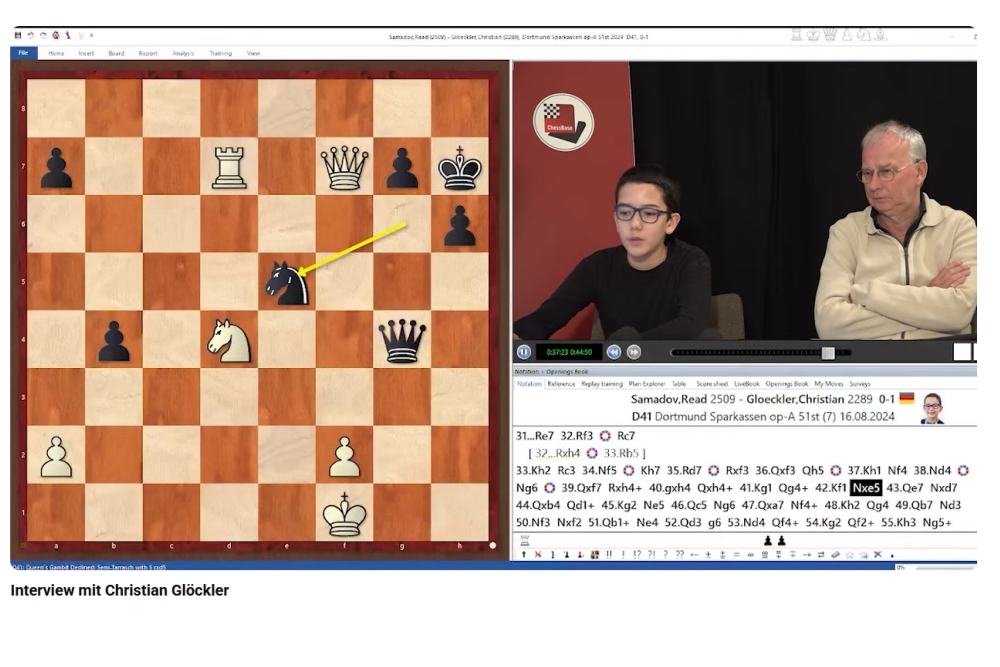Image resolution: width=1000 pixels, height=667 pixels.
Task: Click the undo icon in quick access toolbar
Action: click(x=31, y=36)
